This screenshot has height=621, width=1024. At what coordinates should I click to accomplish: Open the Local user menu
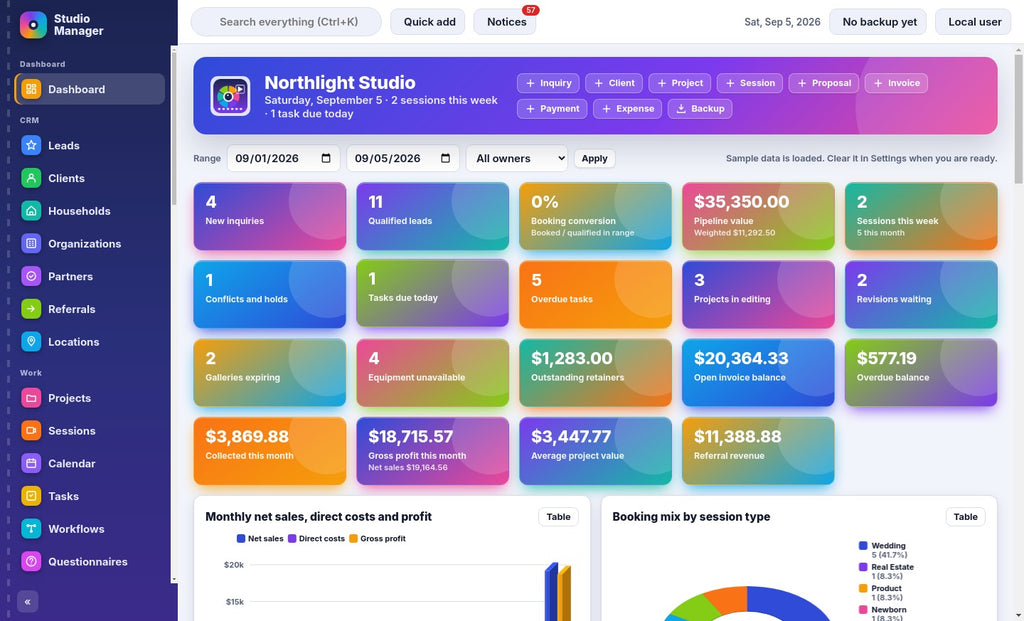click(974, 22)
